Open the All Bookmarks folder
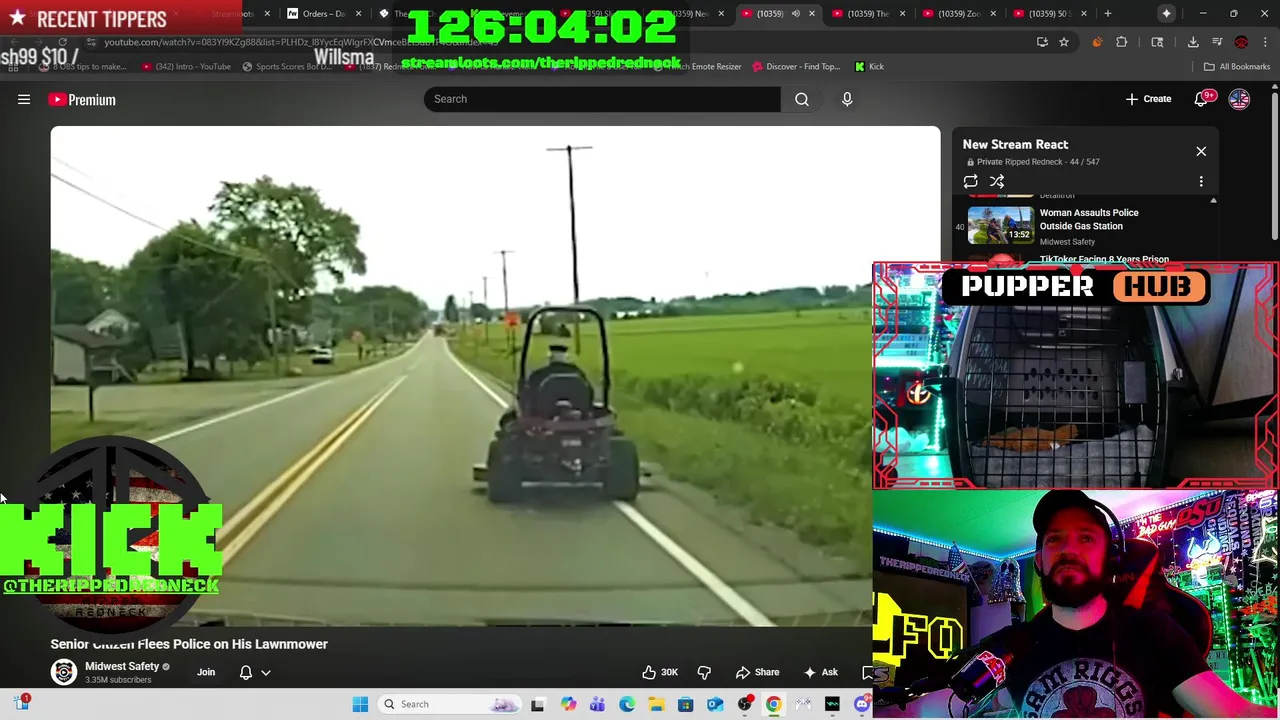The image size is (1280, 720). 1237,67
